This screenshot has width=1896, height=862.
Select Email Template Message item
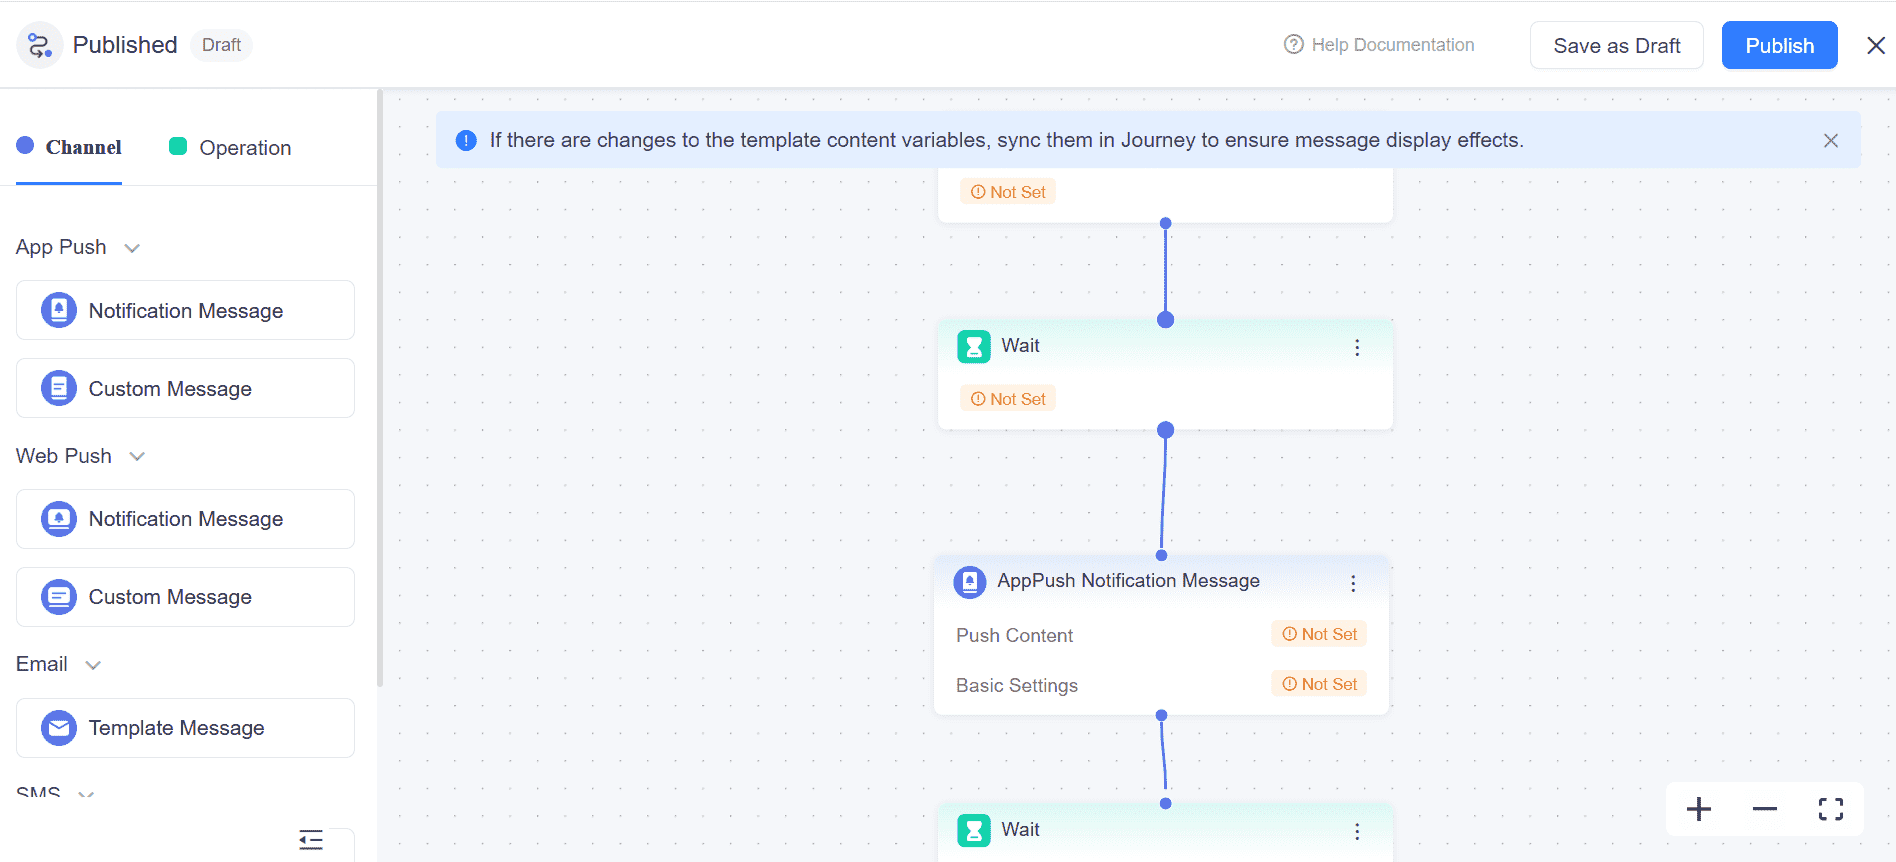(185, 728)
